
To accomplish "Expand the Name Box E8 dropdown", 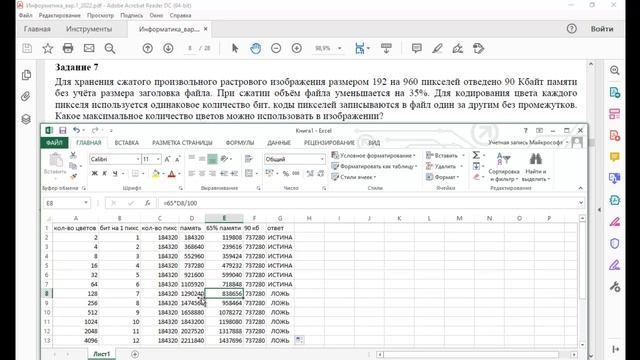I will pos(86,203).
